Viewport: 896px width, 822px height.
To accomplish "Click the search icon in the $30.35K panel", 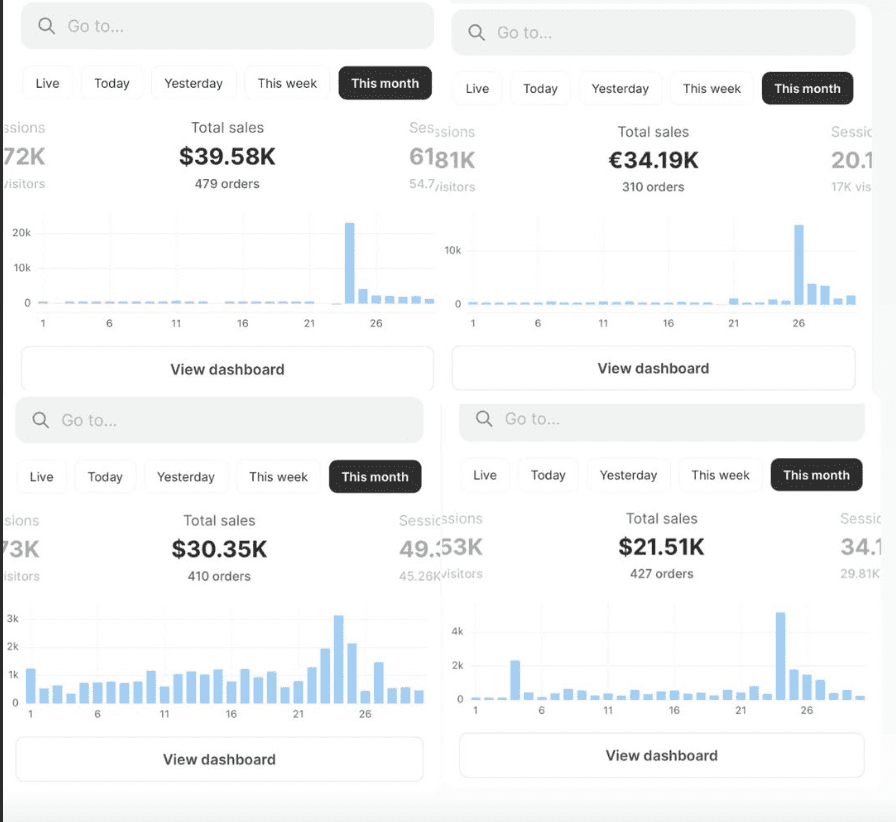I will click(40, 420).
